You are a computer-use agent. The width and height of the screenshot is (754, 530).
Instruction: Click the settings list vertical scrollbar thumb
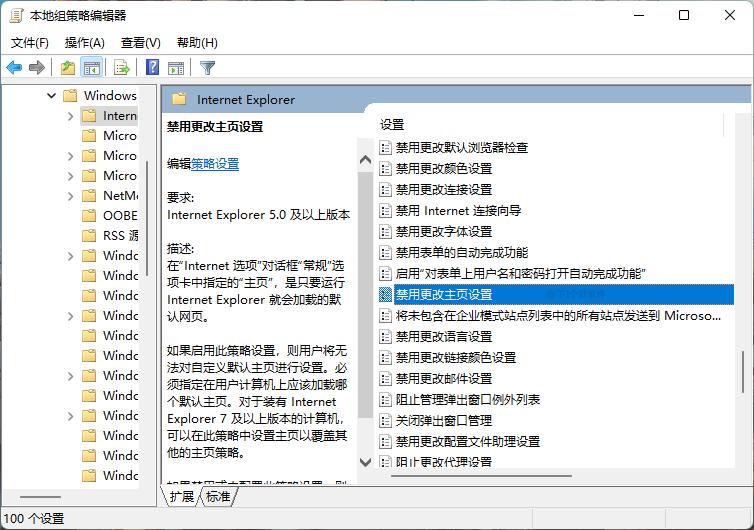coord(742,373)
